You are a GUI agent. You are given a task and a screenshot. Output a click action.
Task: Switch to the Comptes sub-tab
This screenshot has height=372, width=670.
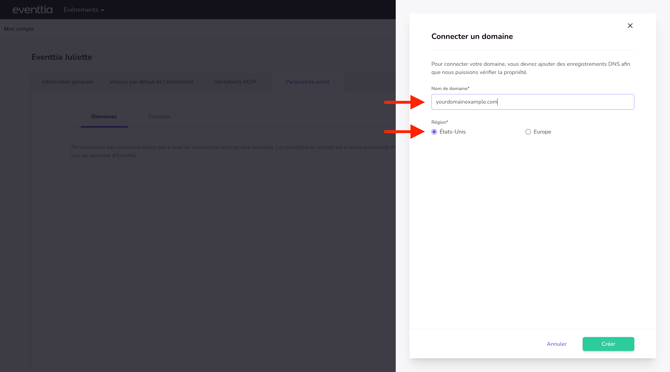click(159, 117)
